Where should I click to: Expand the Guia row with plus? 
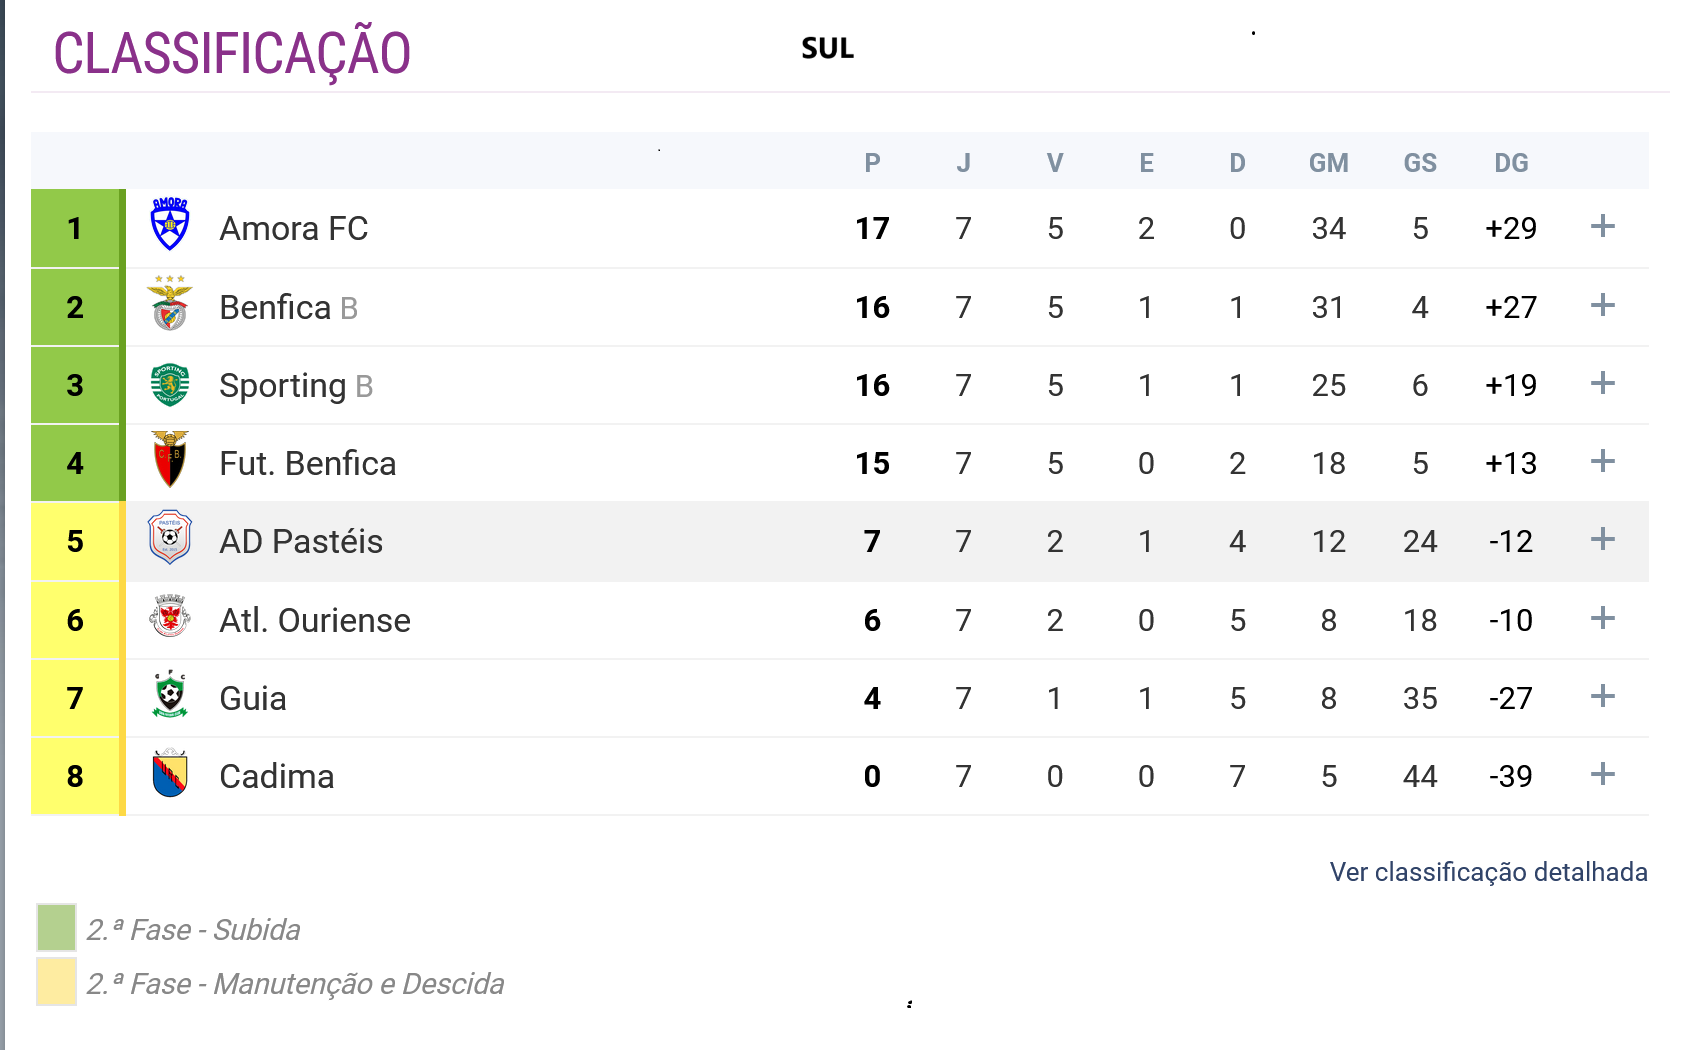pyautogui.click(x=1602, y=696)
